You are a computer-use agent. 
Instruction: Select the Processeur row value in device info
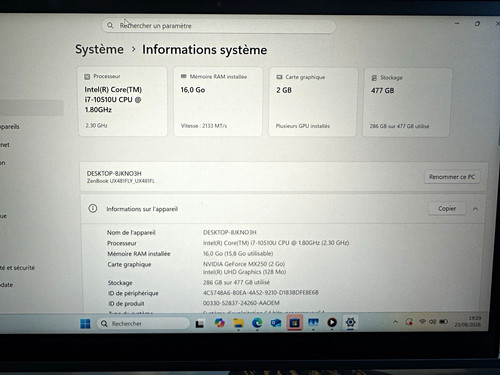pyautogui.click(x=276, y=243)
